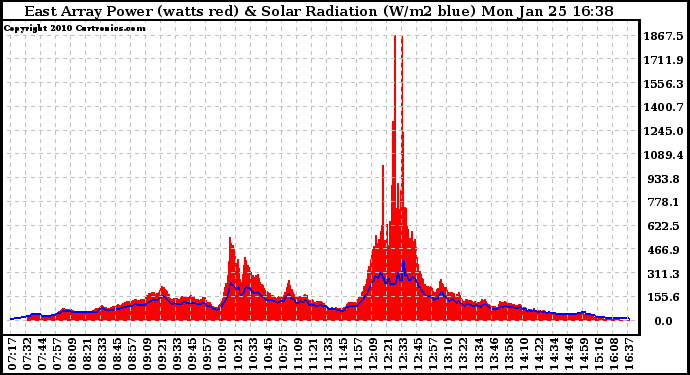Click the 07:17 time label

pos(12,354)
